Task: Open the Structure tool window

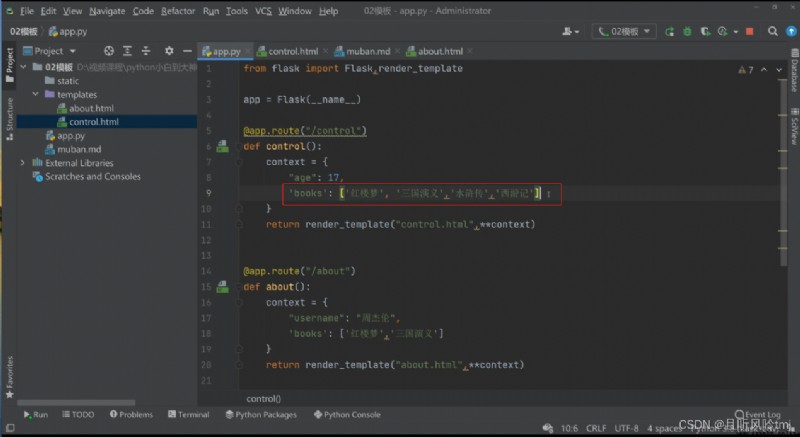Action: tap(10, 119)
